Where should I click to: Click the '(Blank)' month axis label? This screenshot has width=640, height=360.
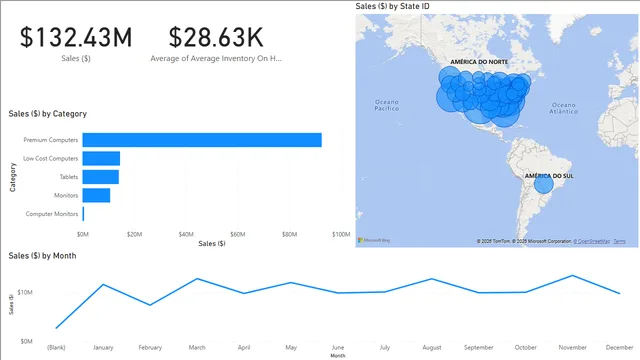click(56, 347)
